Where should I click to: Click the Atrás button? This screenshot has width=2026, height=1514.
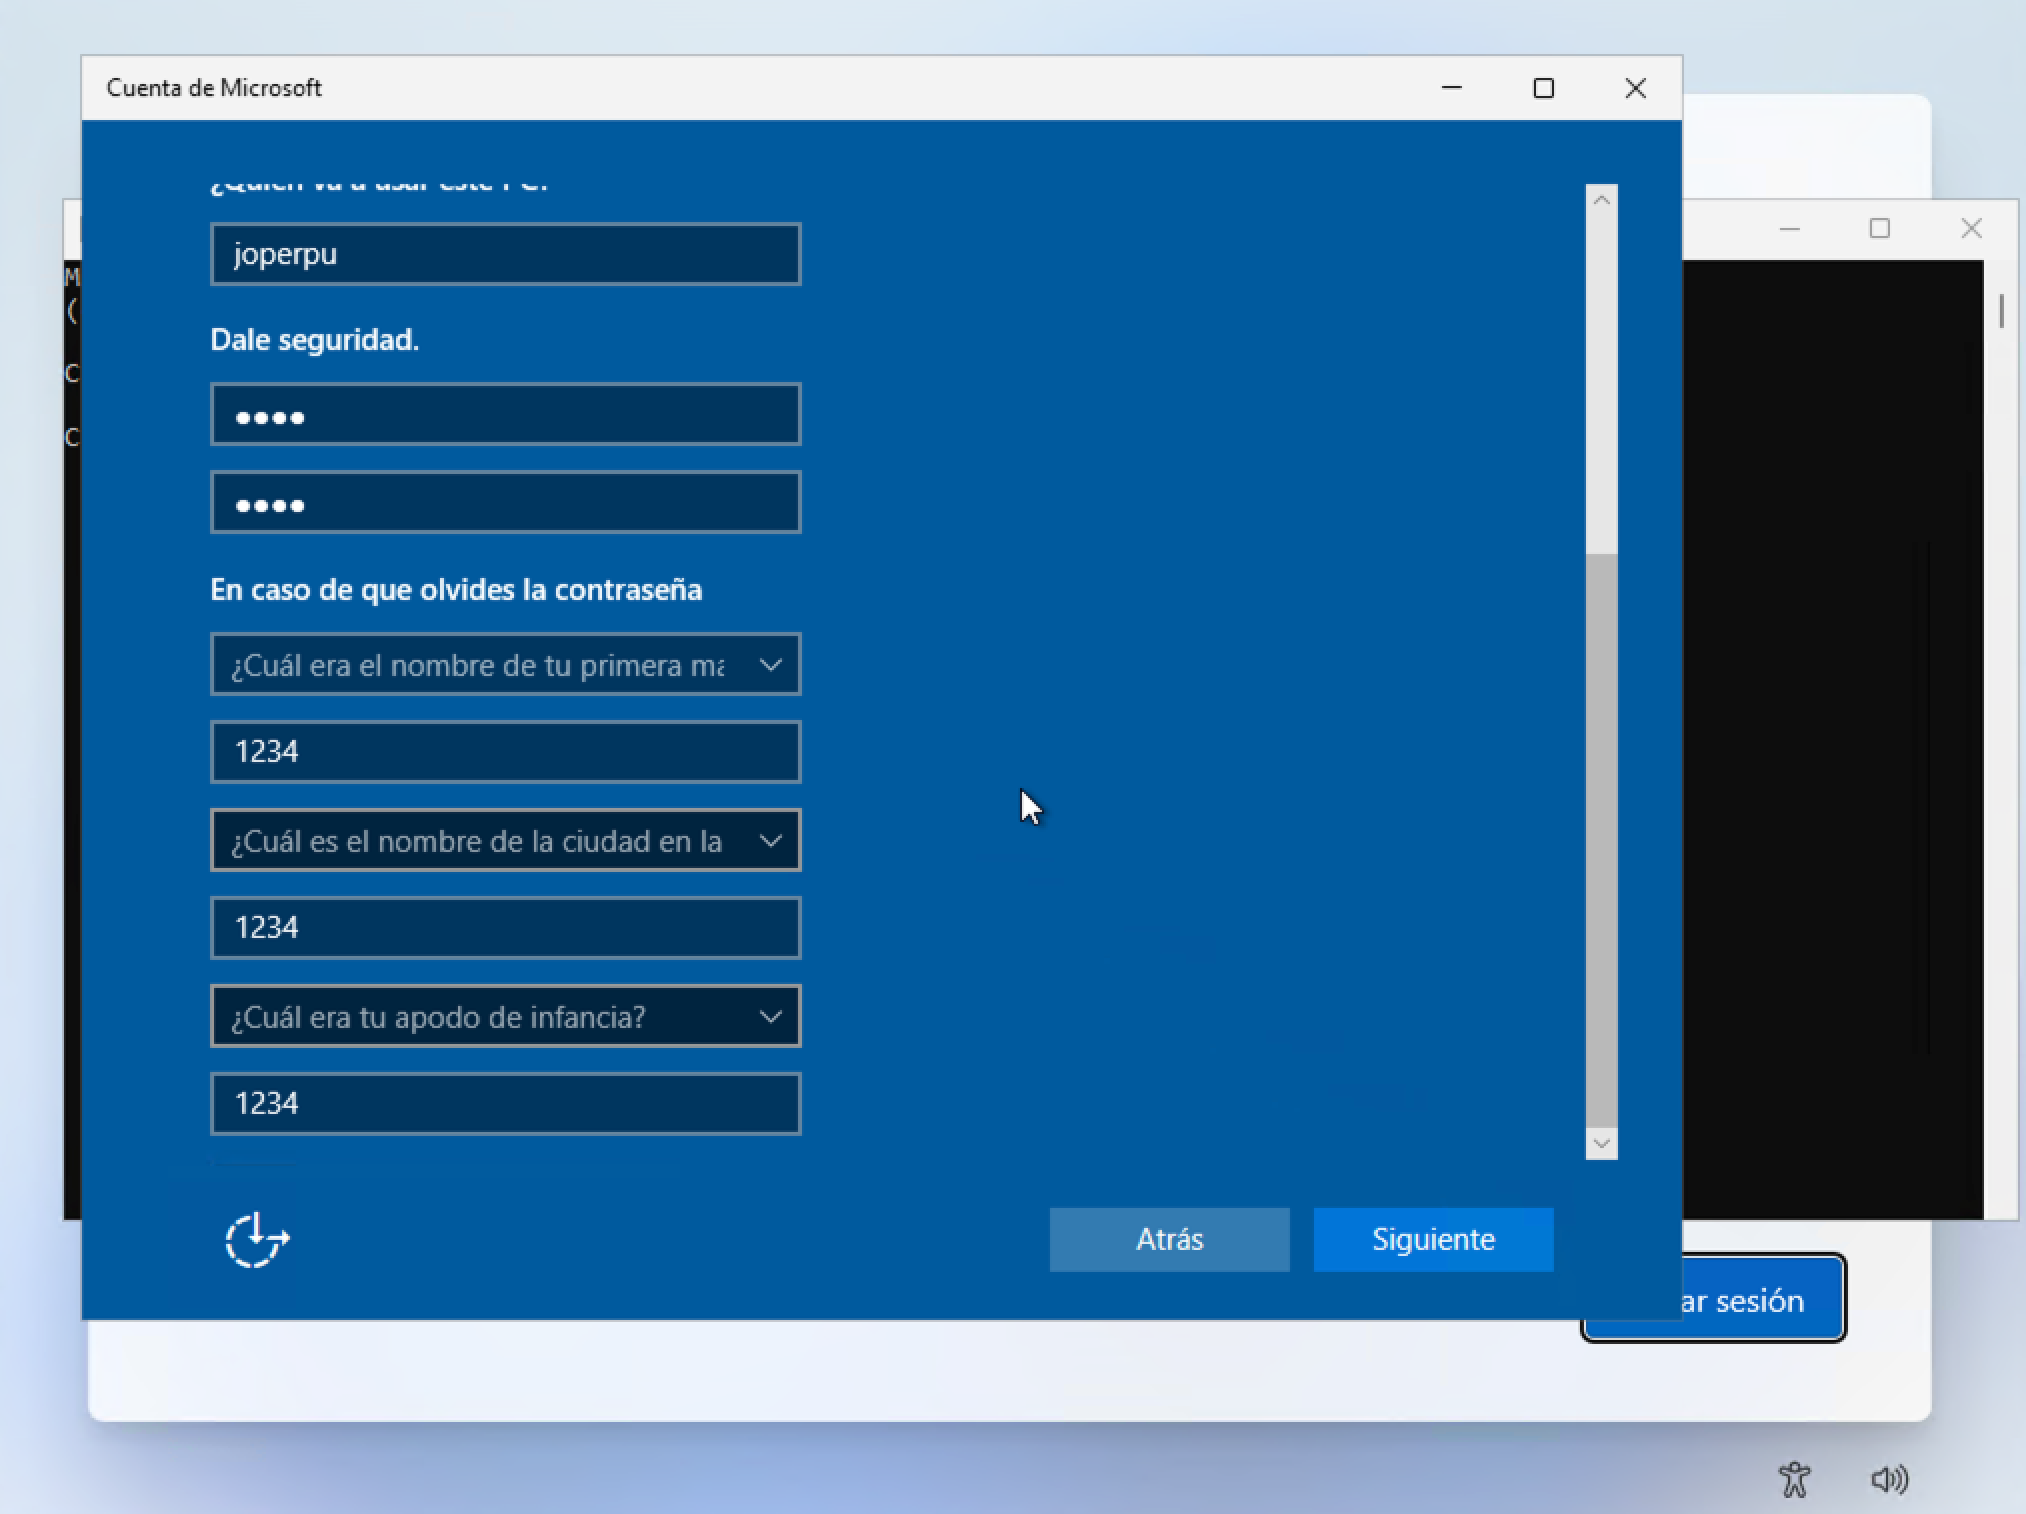pos(1170,1240)
